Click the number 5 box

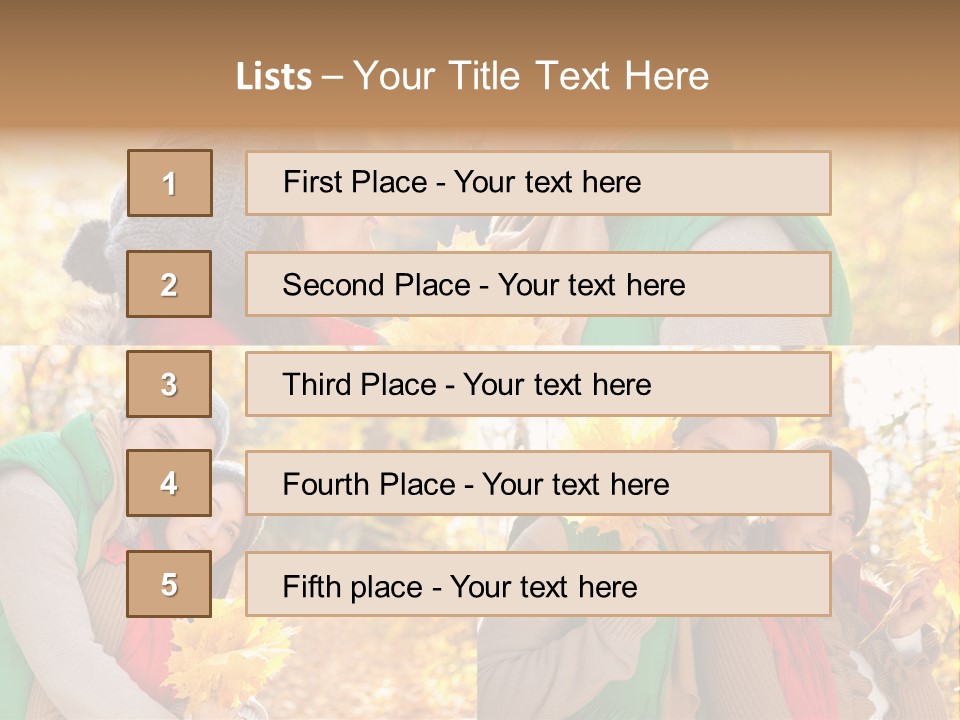(169, 584)
